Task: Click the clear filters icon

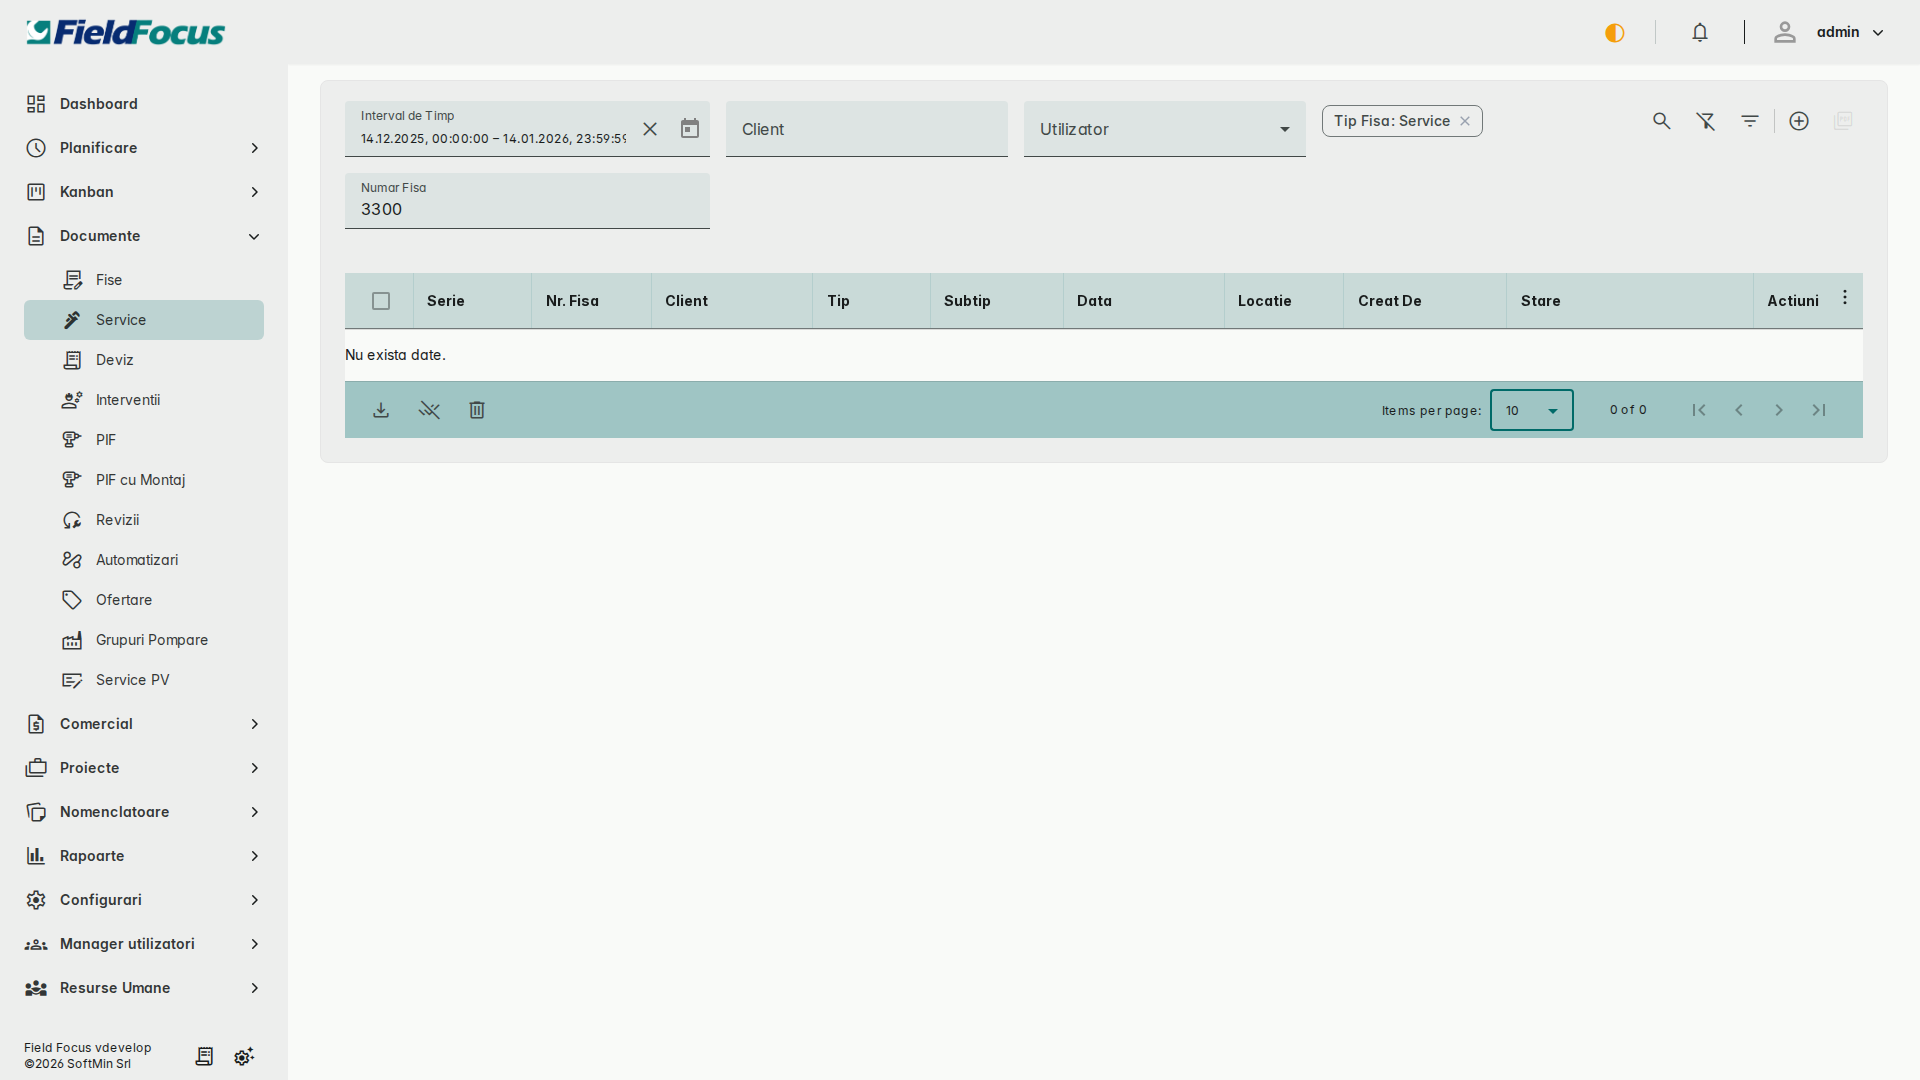Action: pos(1706,121)
